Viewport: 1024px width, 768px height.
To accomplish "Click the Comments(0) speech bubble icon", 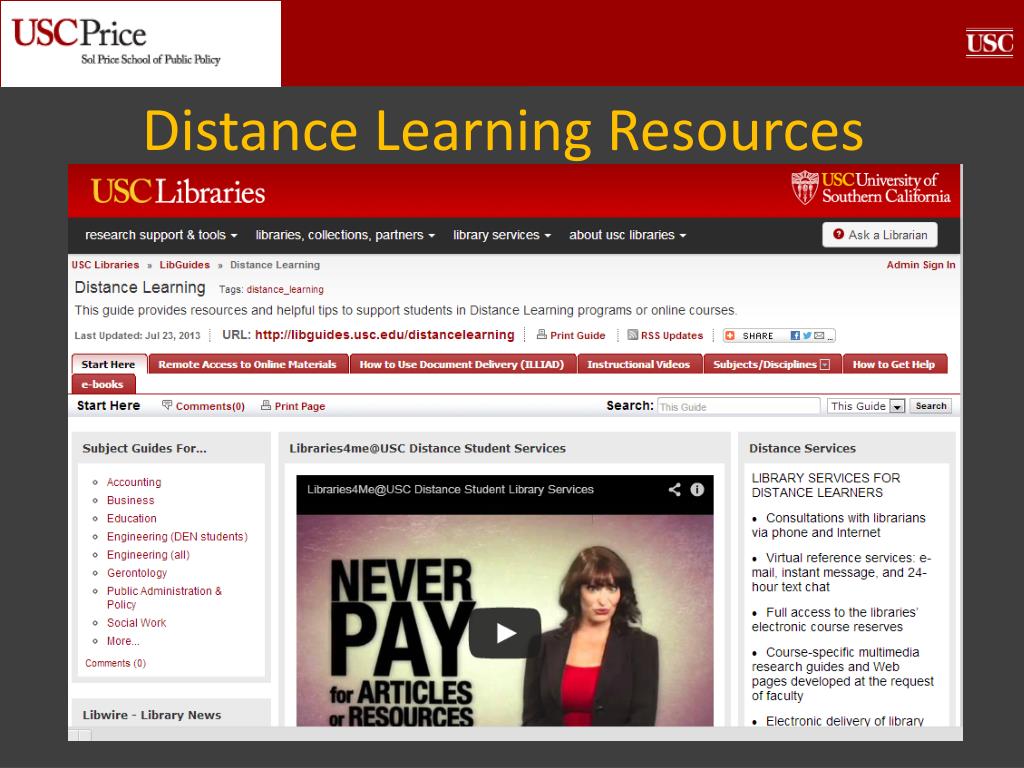I will [167, 406].
